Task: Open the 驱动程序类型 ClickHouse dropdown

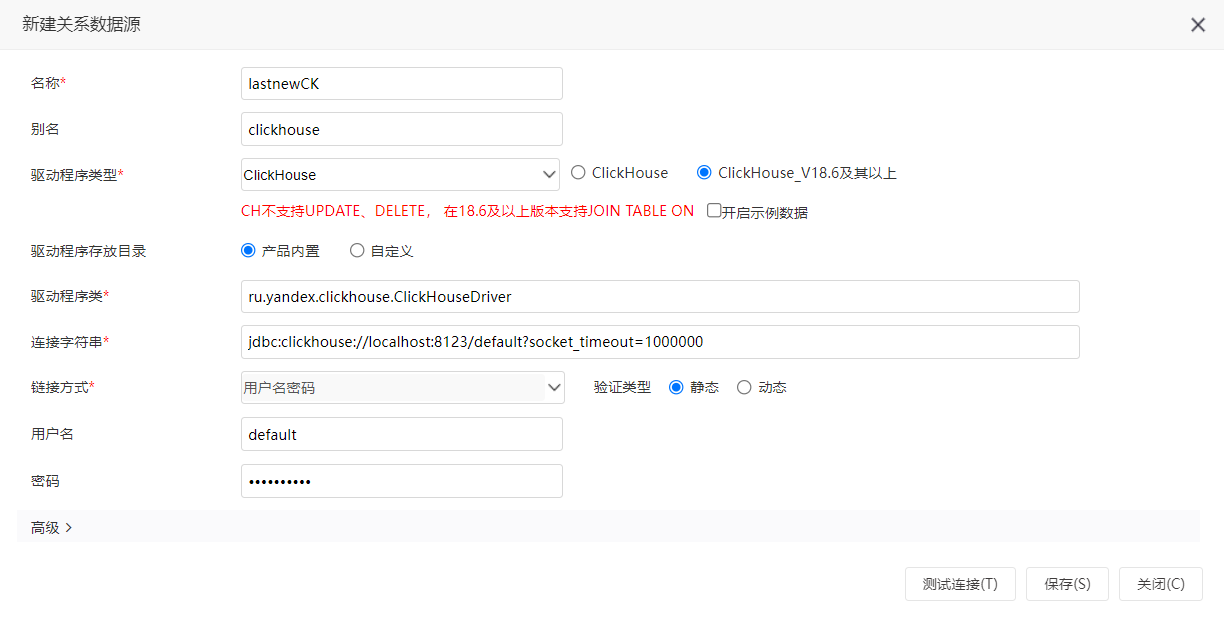Action: pos(400,174)
